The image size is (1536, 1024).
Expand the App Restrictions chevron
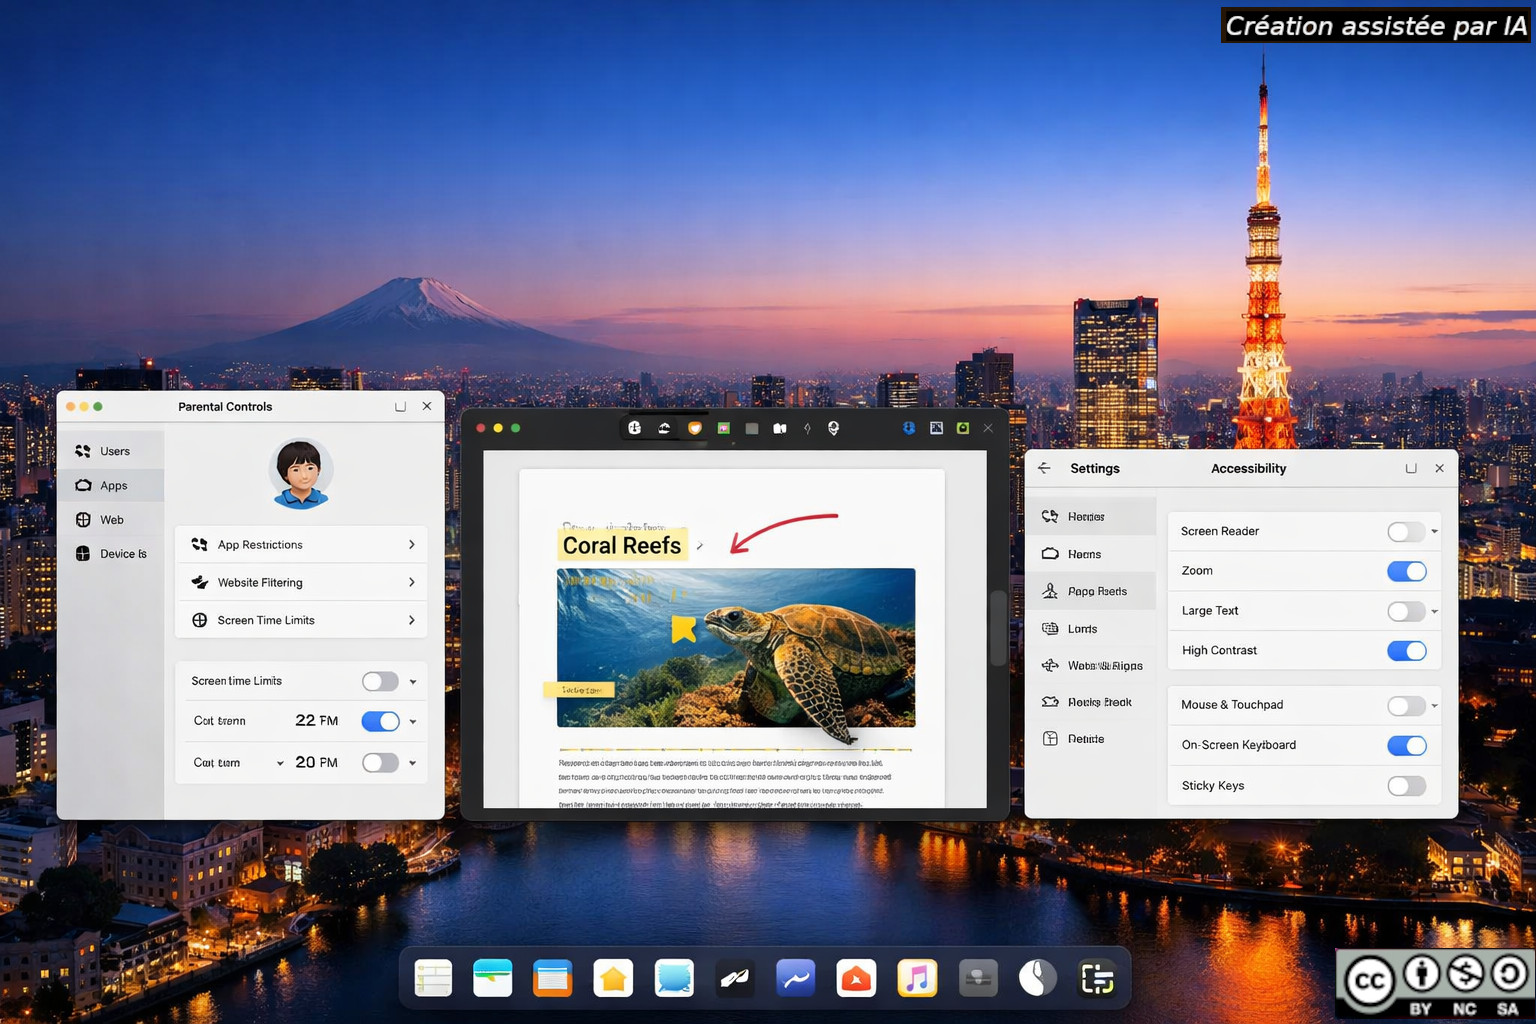pos(411,545)
